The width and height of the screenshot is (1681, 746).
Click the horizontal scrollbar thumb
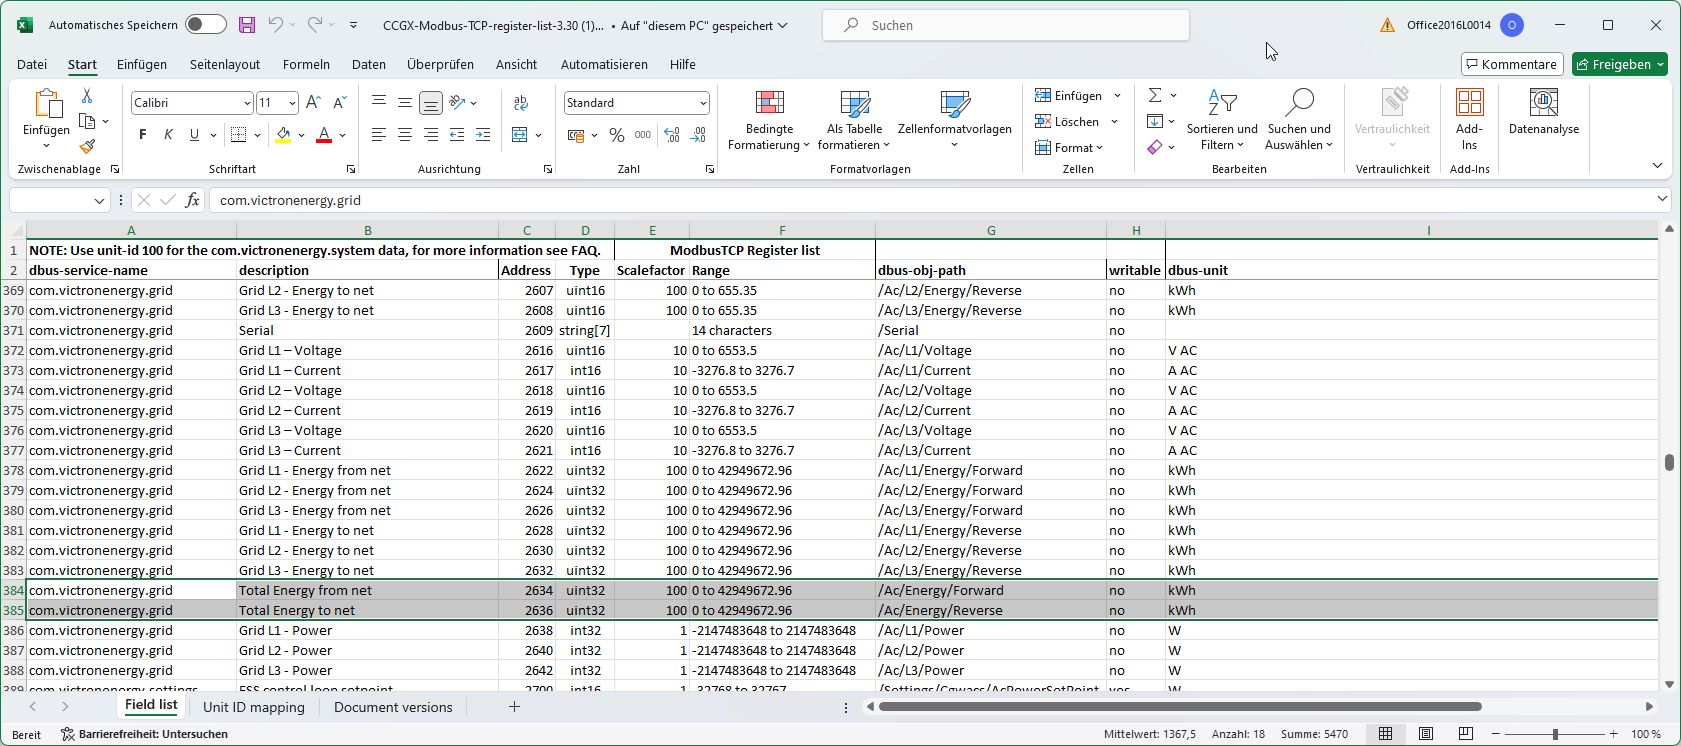pyautogui.click(x=1180, y=707)
